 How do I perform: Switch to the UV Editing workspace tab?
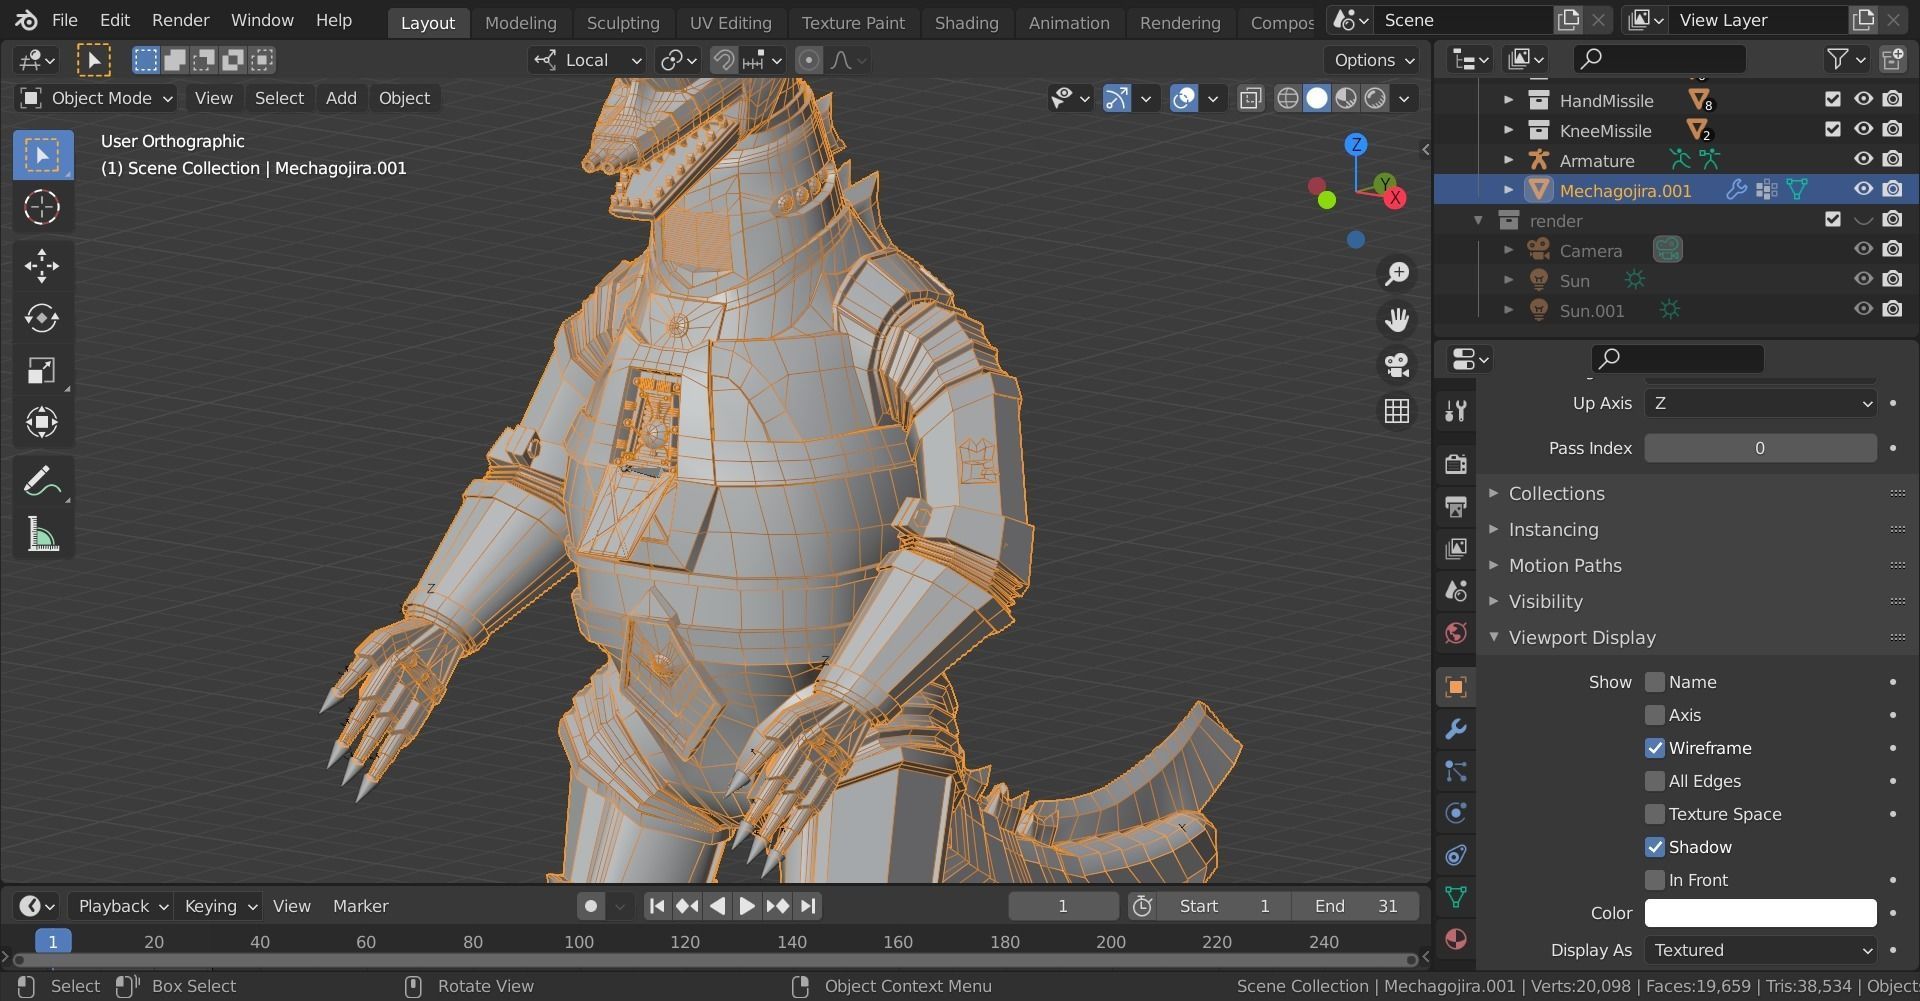click(x=730, y=22)
